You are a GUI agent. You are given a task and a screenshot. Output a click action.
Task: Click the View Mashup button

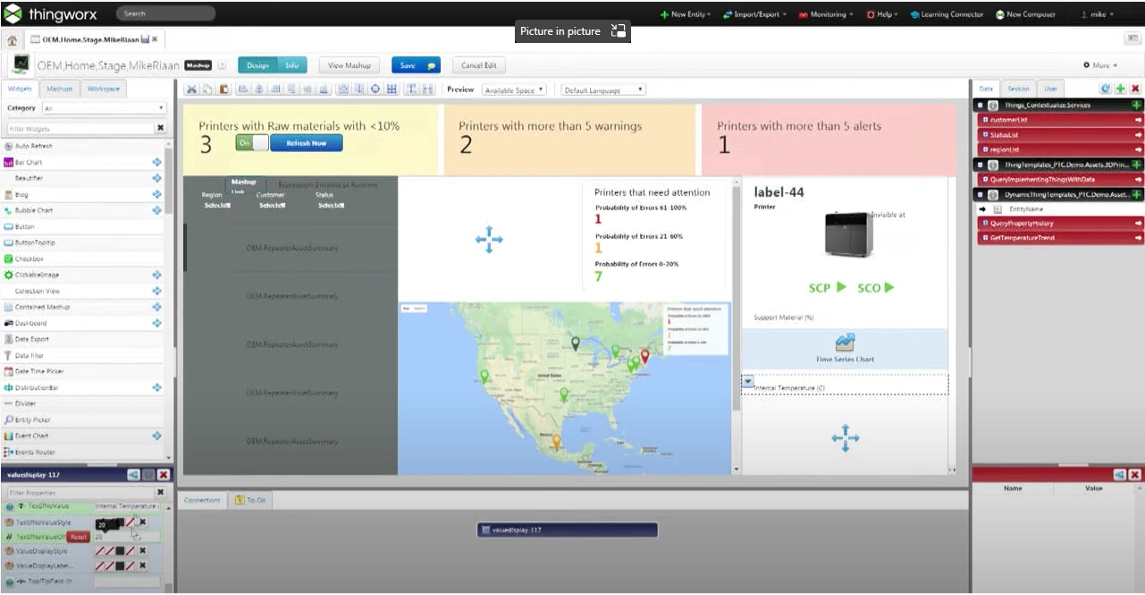[349, 65]
